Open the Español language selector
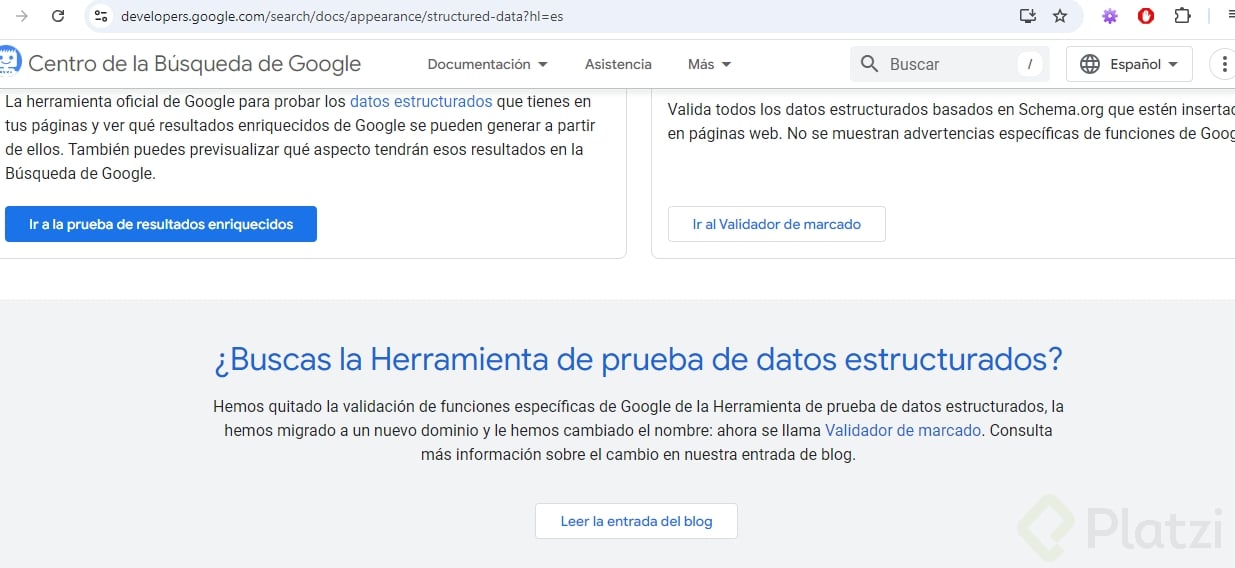The height and width of the screenshot is (568, 1235). (x=1129, y=64)
